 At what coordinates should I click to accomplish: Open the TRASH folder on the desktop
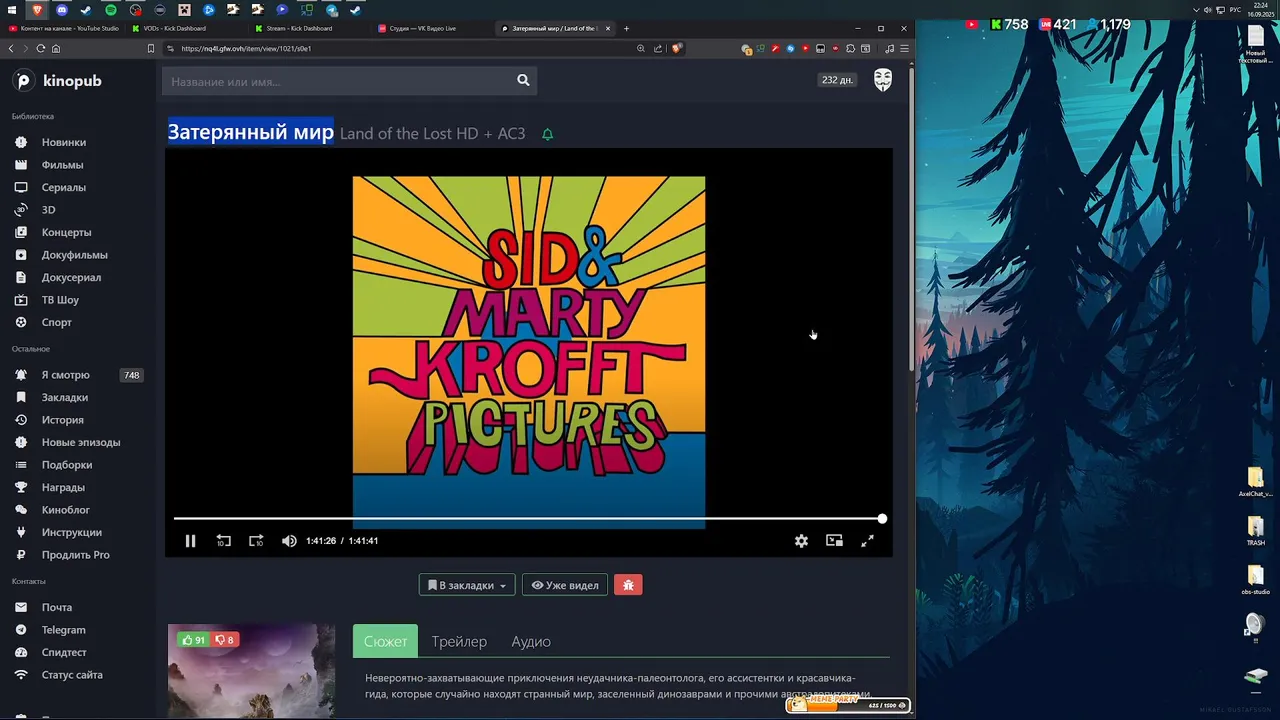[1255, 530]
